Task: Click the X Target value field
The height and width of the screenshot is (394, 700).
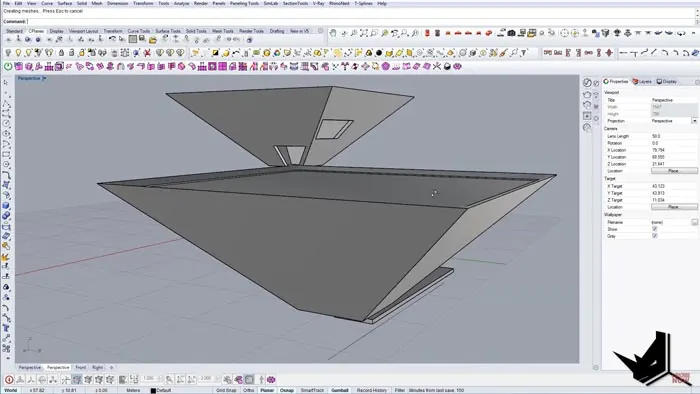Action: click(674, 186)
